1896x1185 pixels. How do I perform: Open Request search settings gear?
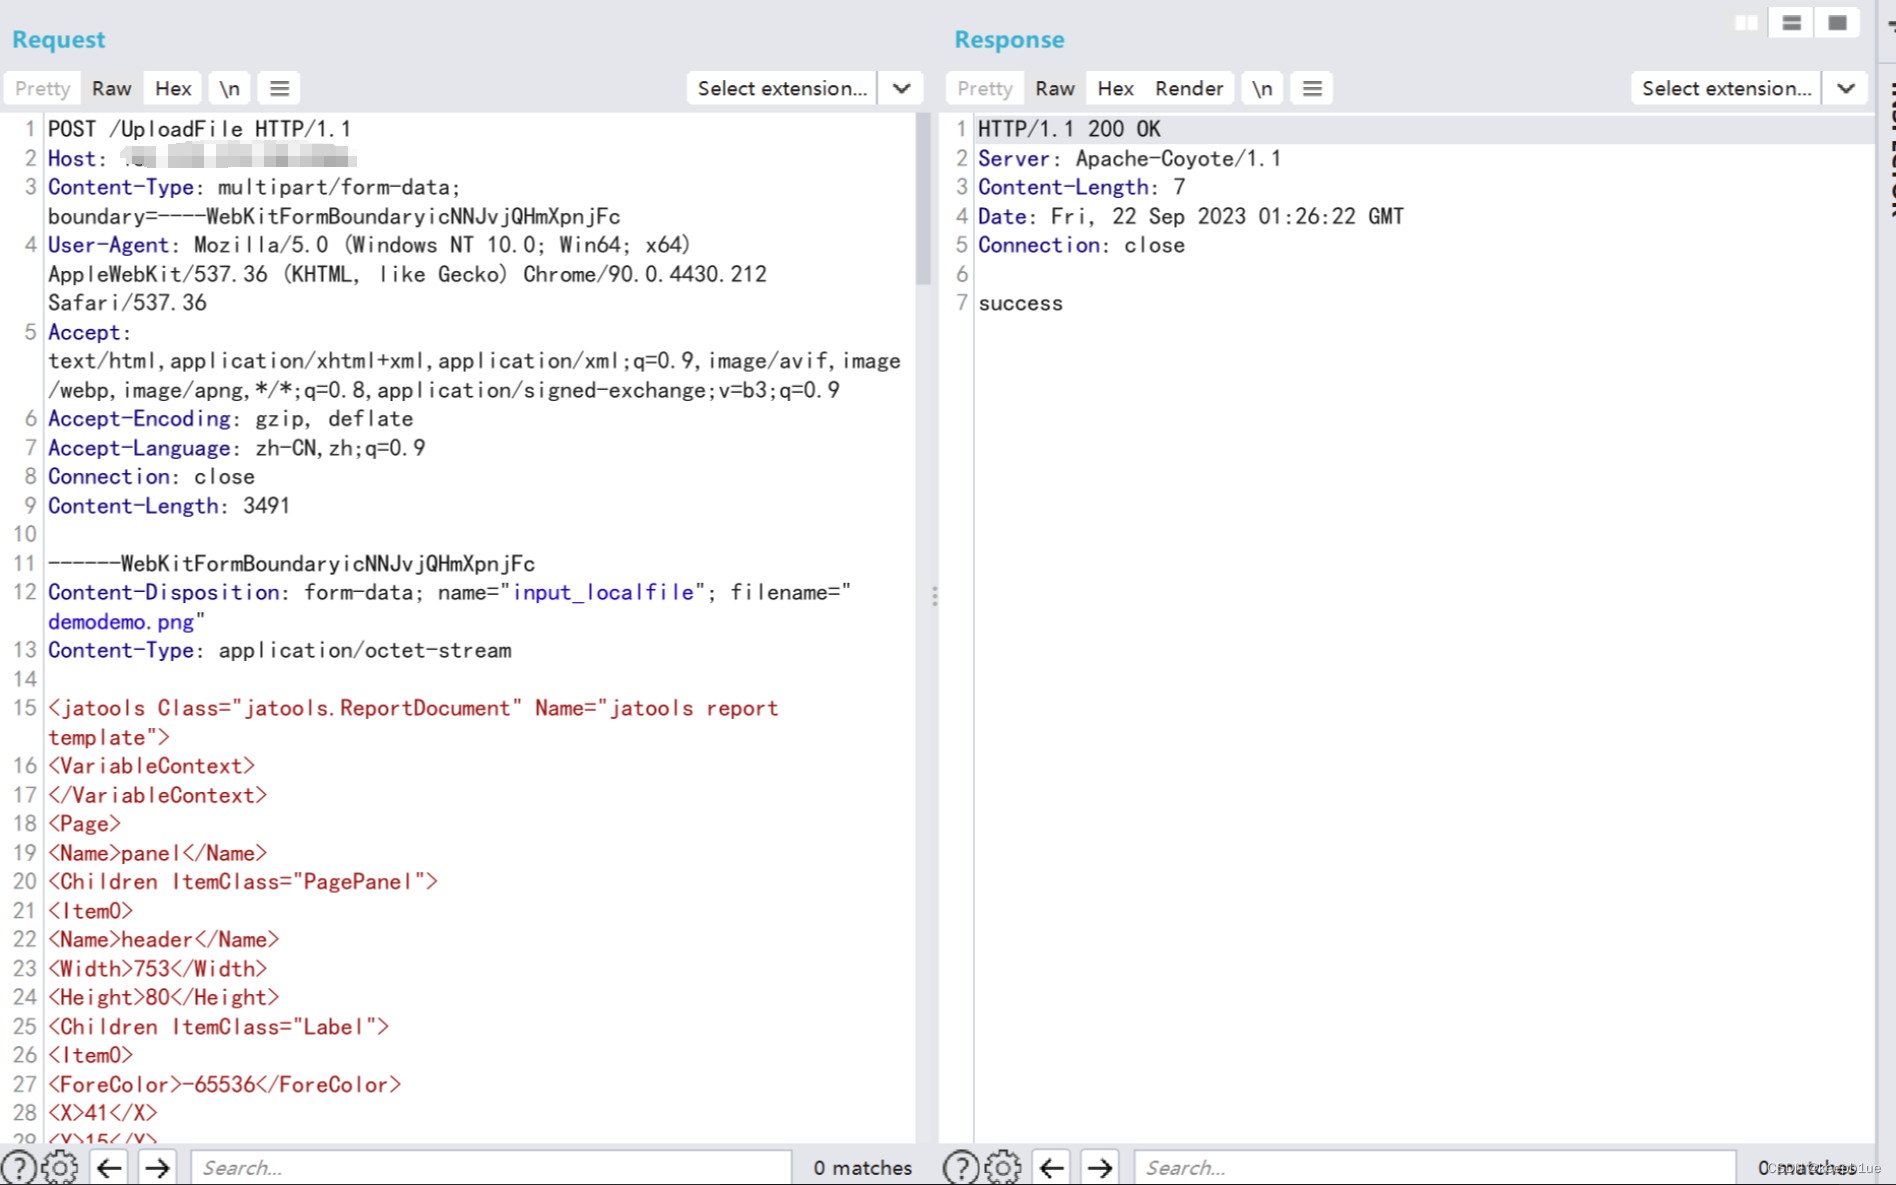[x=60, y=1167]
